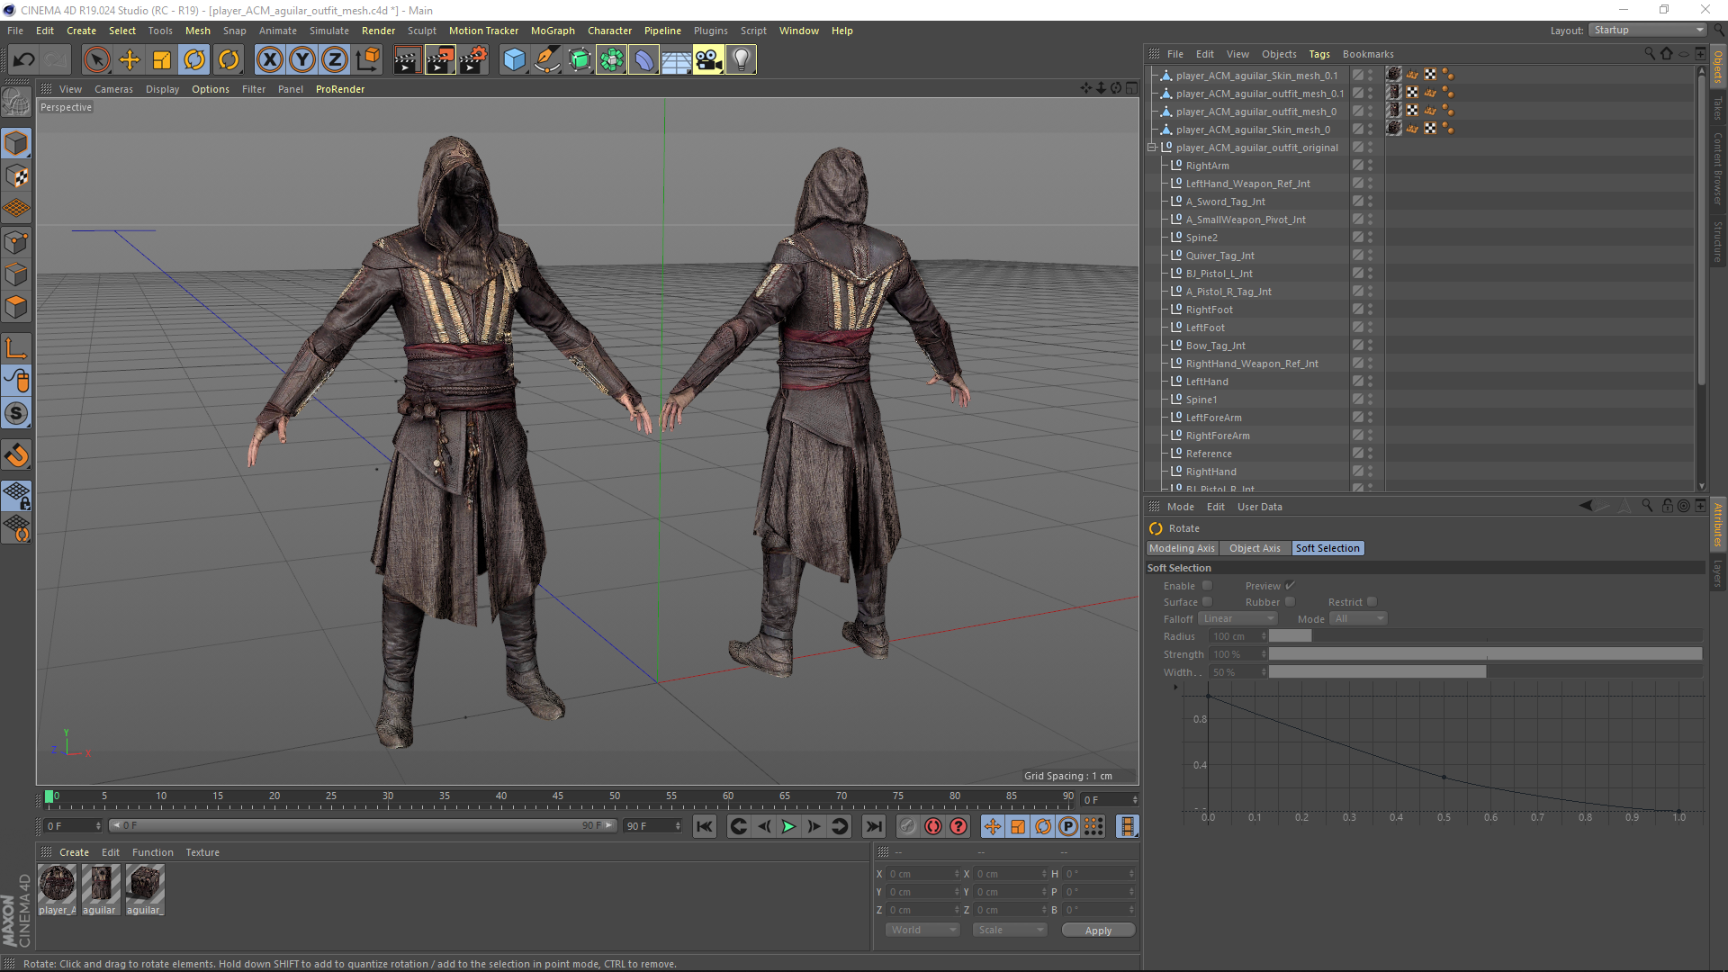Screen dimensions: 1728x972
Task: Switch to Modeling Axis tab
Action: 1182,548
